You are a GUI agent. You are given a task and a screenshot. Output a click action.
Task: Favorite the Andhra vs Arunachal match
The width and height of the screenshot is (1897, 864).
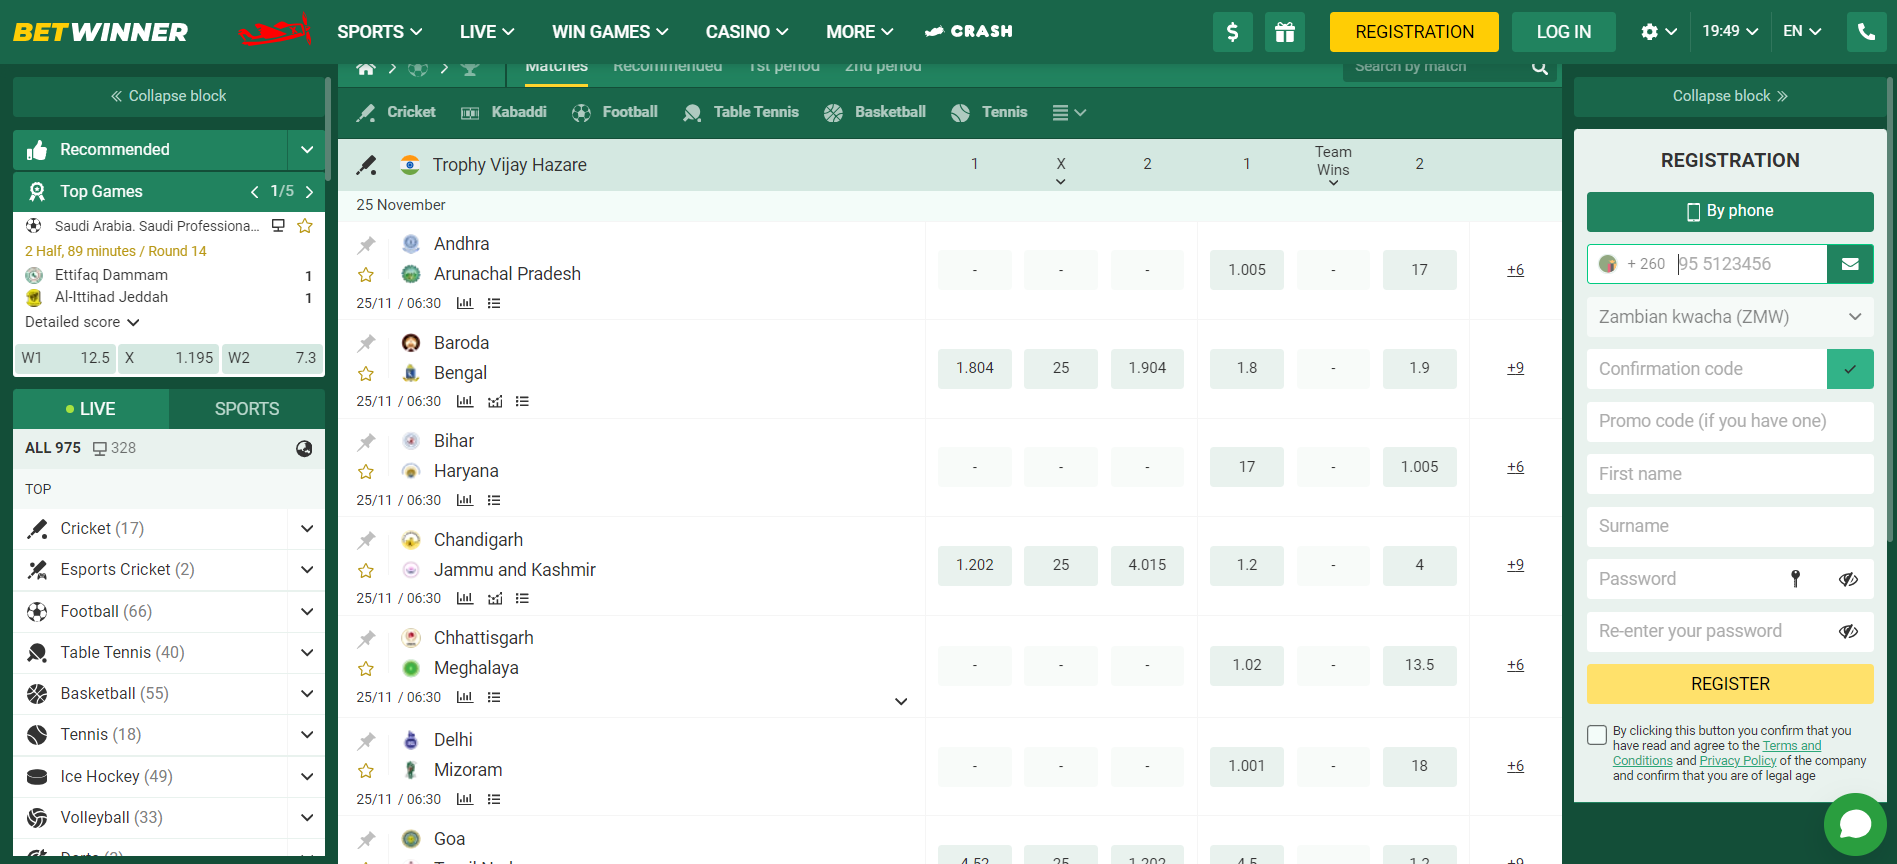coord(366,274)
